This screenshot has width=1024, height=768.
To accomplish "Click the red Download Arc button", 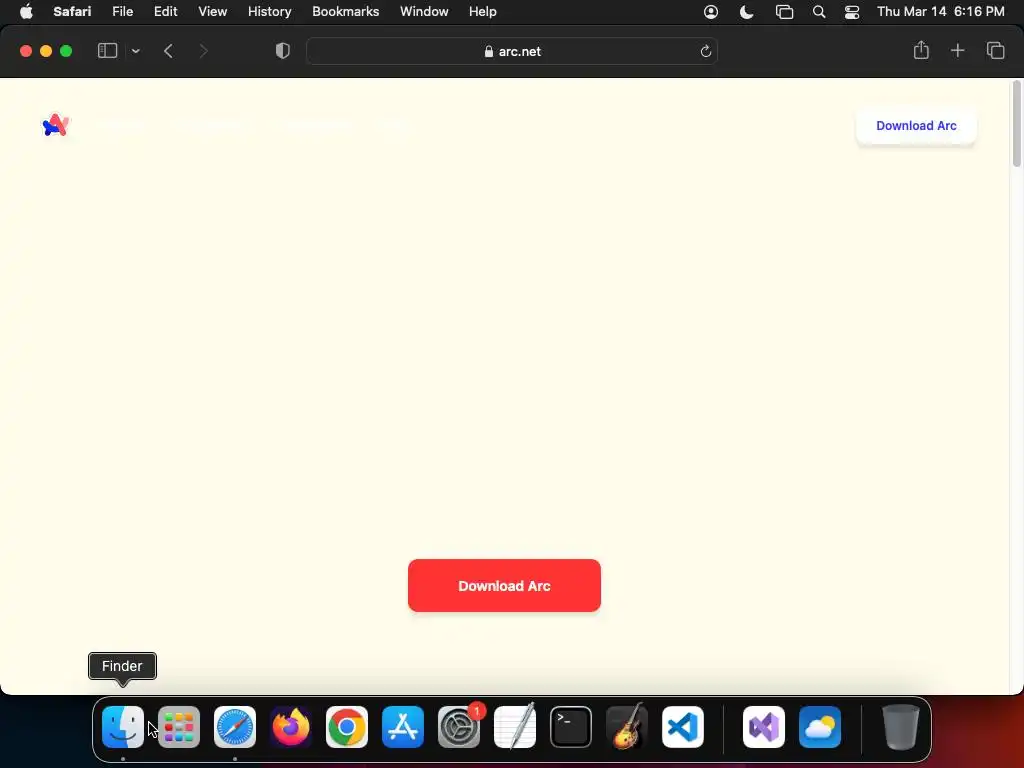I will click(504, 586).
